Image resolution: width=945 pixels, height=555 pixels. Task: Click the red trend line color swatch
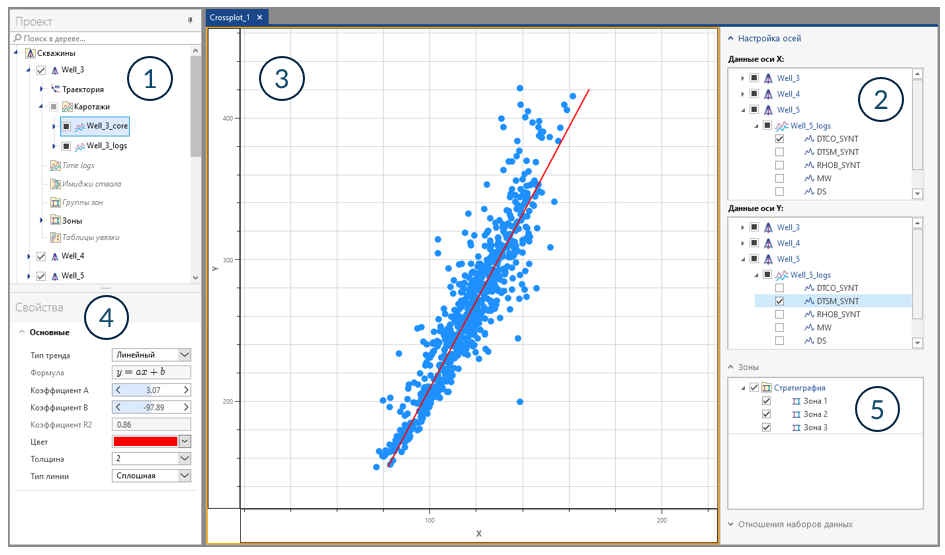point(145,442)
